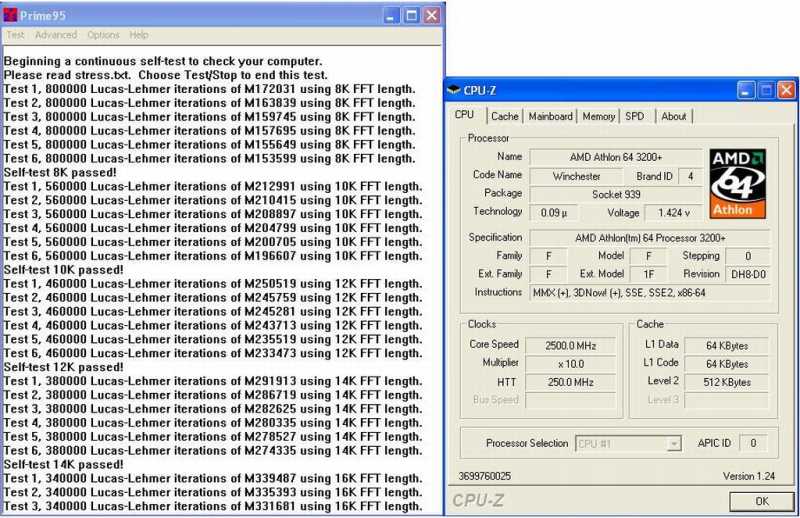Click the line containing M172031

tap(209, 89)
